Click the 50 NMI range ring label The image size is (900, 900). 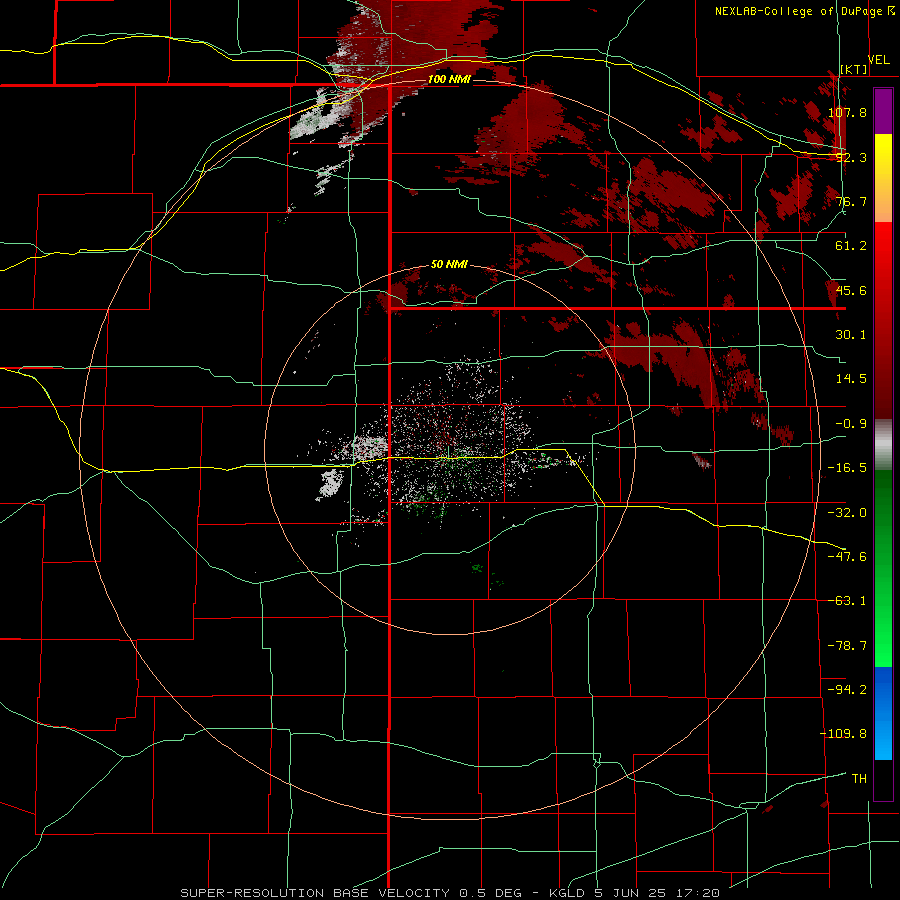coord(449,264)
